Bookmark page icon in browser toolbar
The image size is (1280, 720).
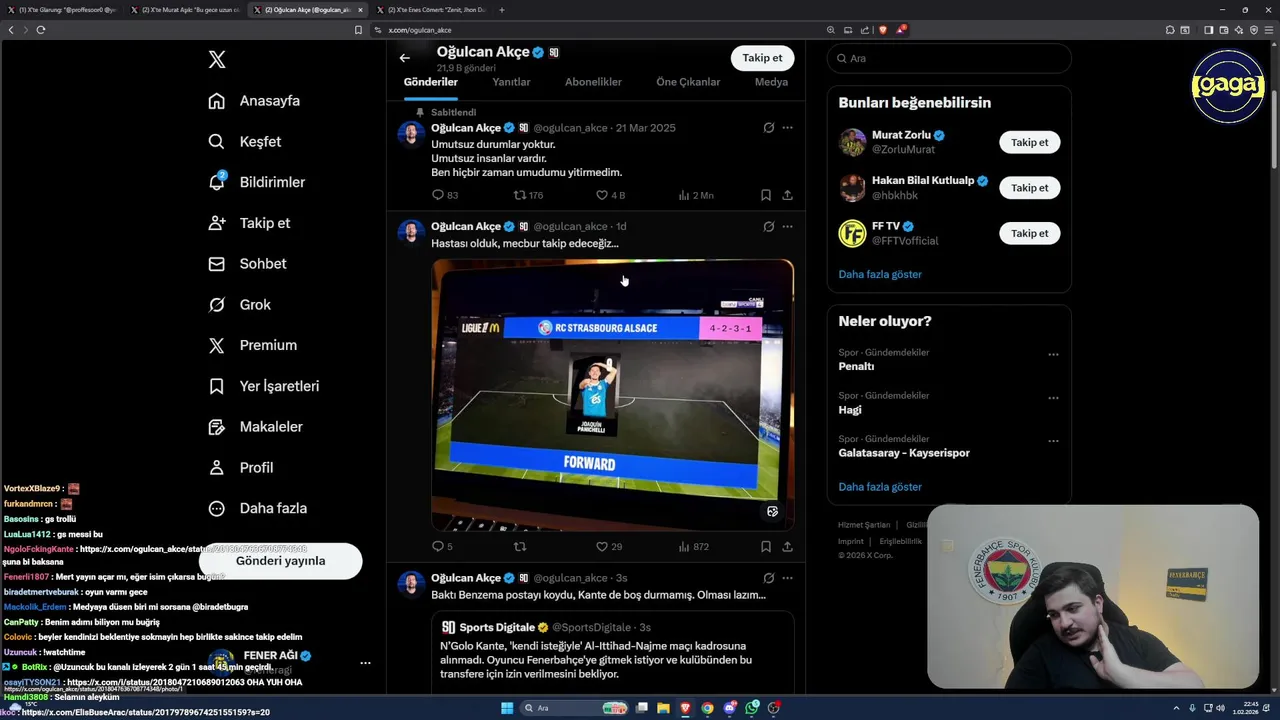click(x=358, y=30)
